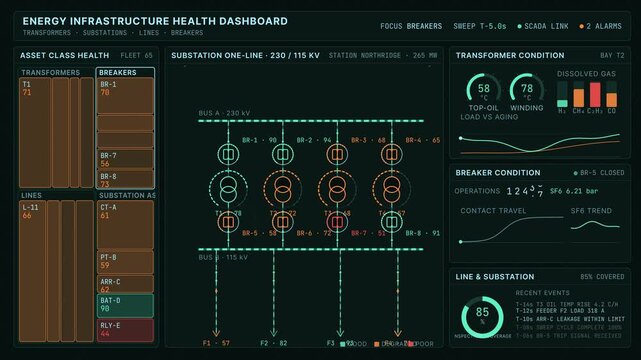Open the T1 71 treemap tile
641x360 pixels.
coord(35,132)
